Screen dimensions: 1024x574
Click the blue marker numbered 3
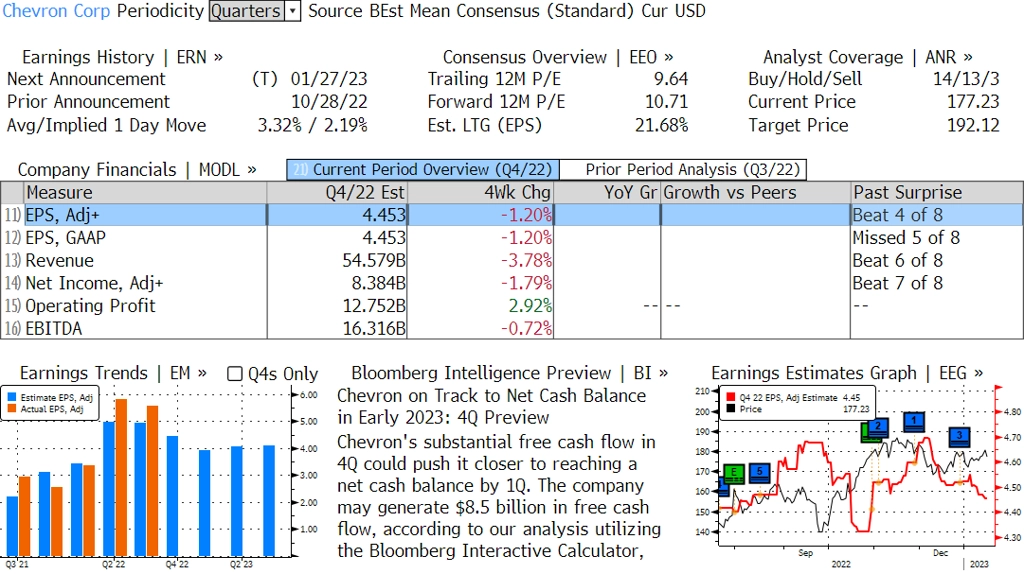959,436
